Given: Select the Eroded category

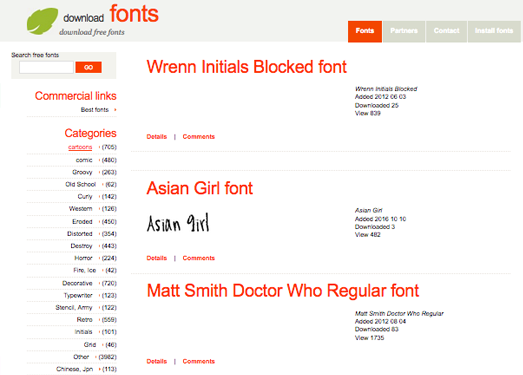Looking at the screenshot, I should click(x=82, y=222).
